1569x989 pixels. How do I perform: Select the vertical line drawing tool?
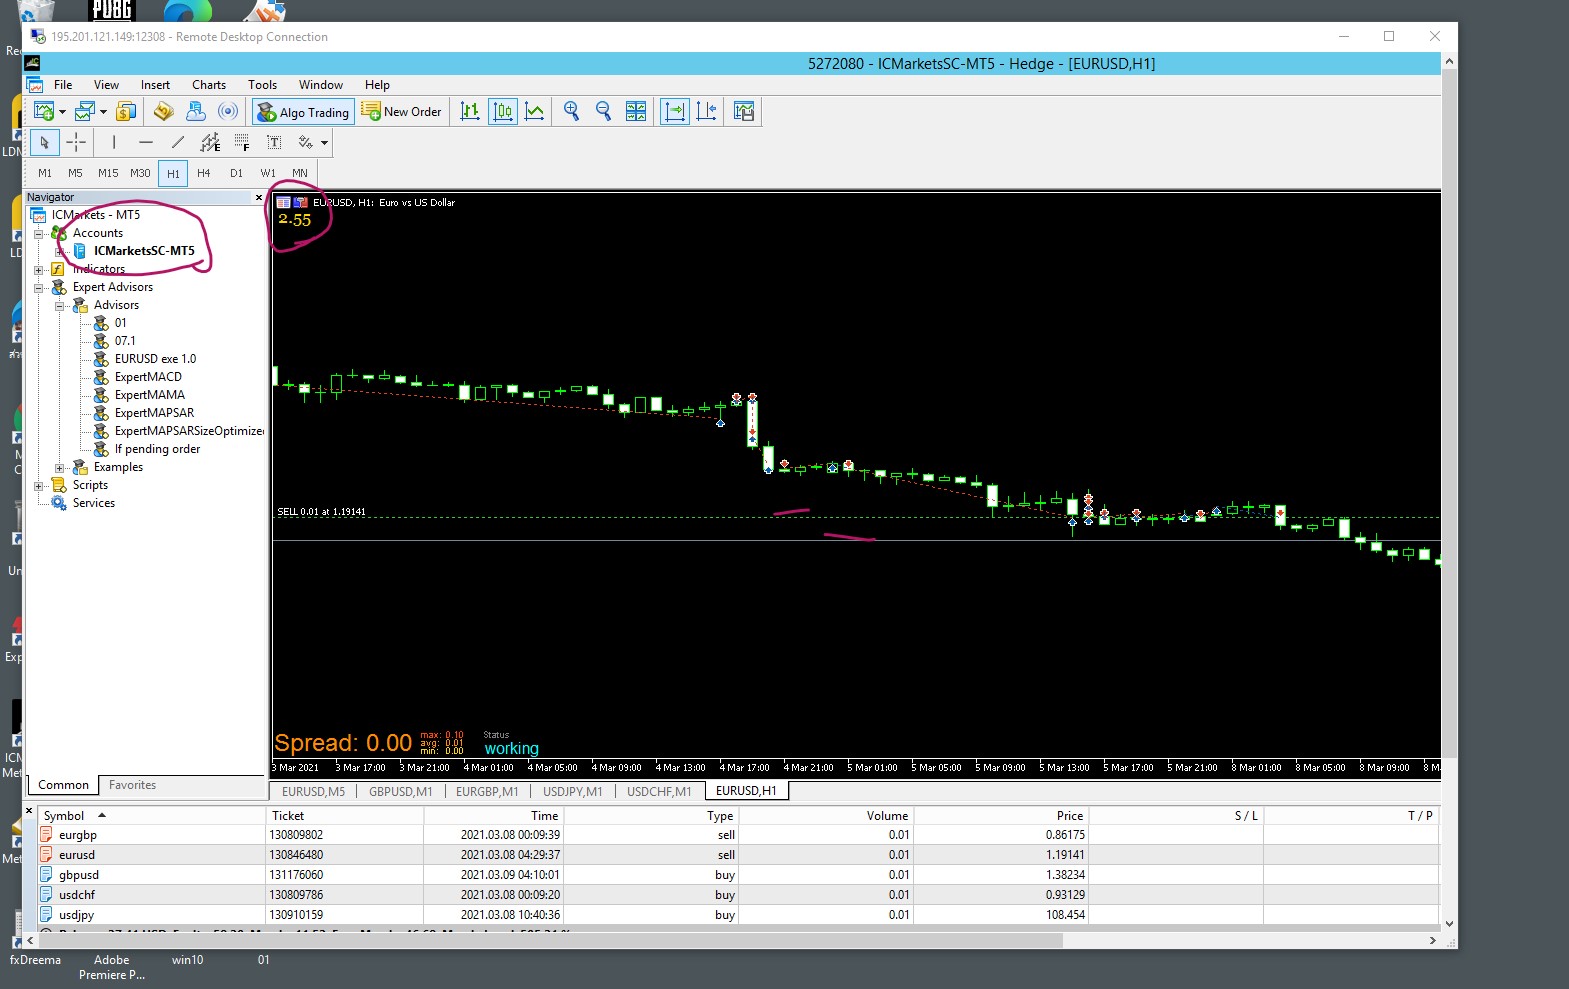pos(114,143)
